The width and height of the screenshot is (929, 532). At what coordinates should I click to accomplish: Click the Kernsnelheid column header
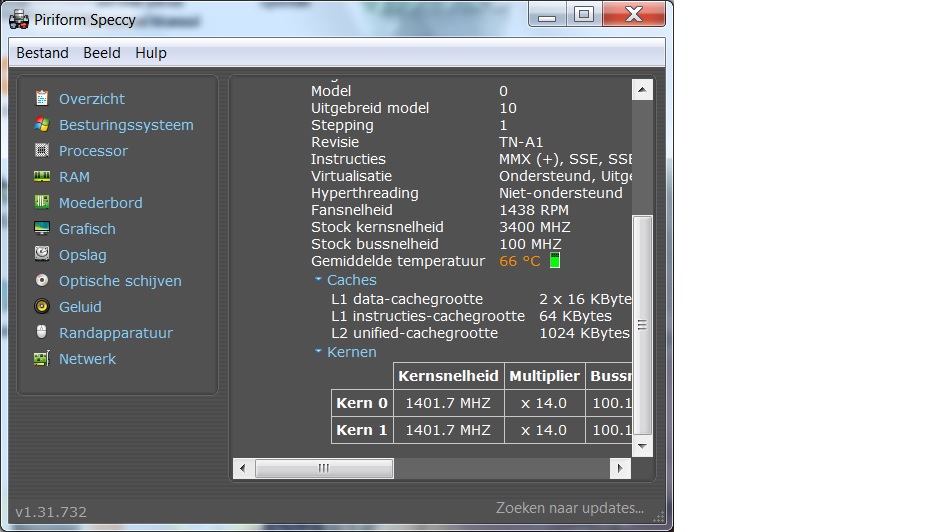coord(449,376)
